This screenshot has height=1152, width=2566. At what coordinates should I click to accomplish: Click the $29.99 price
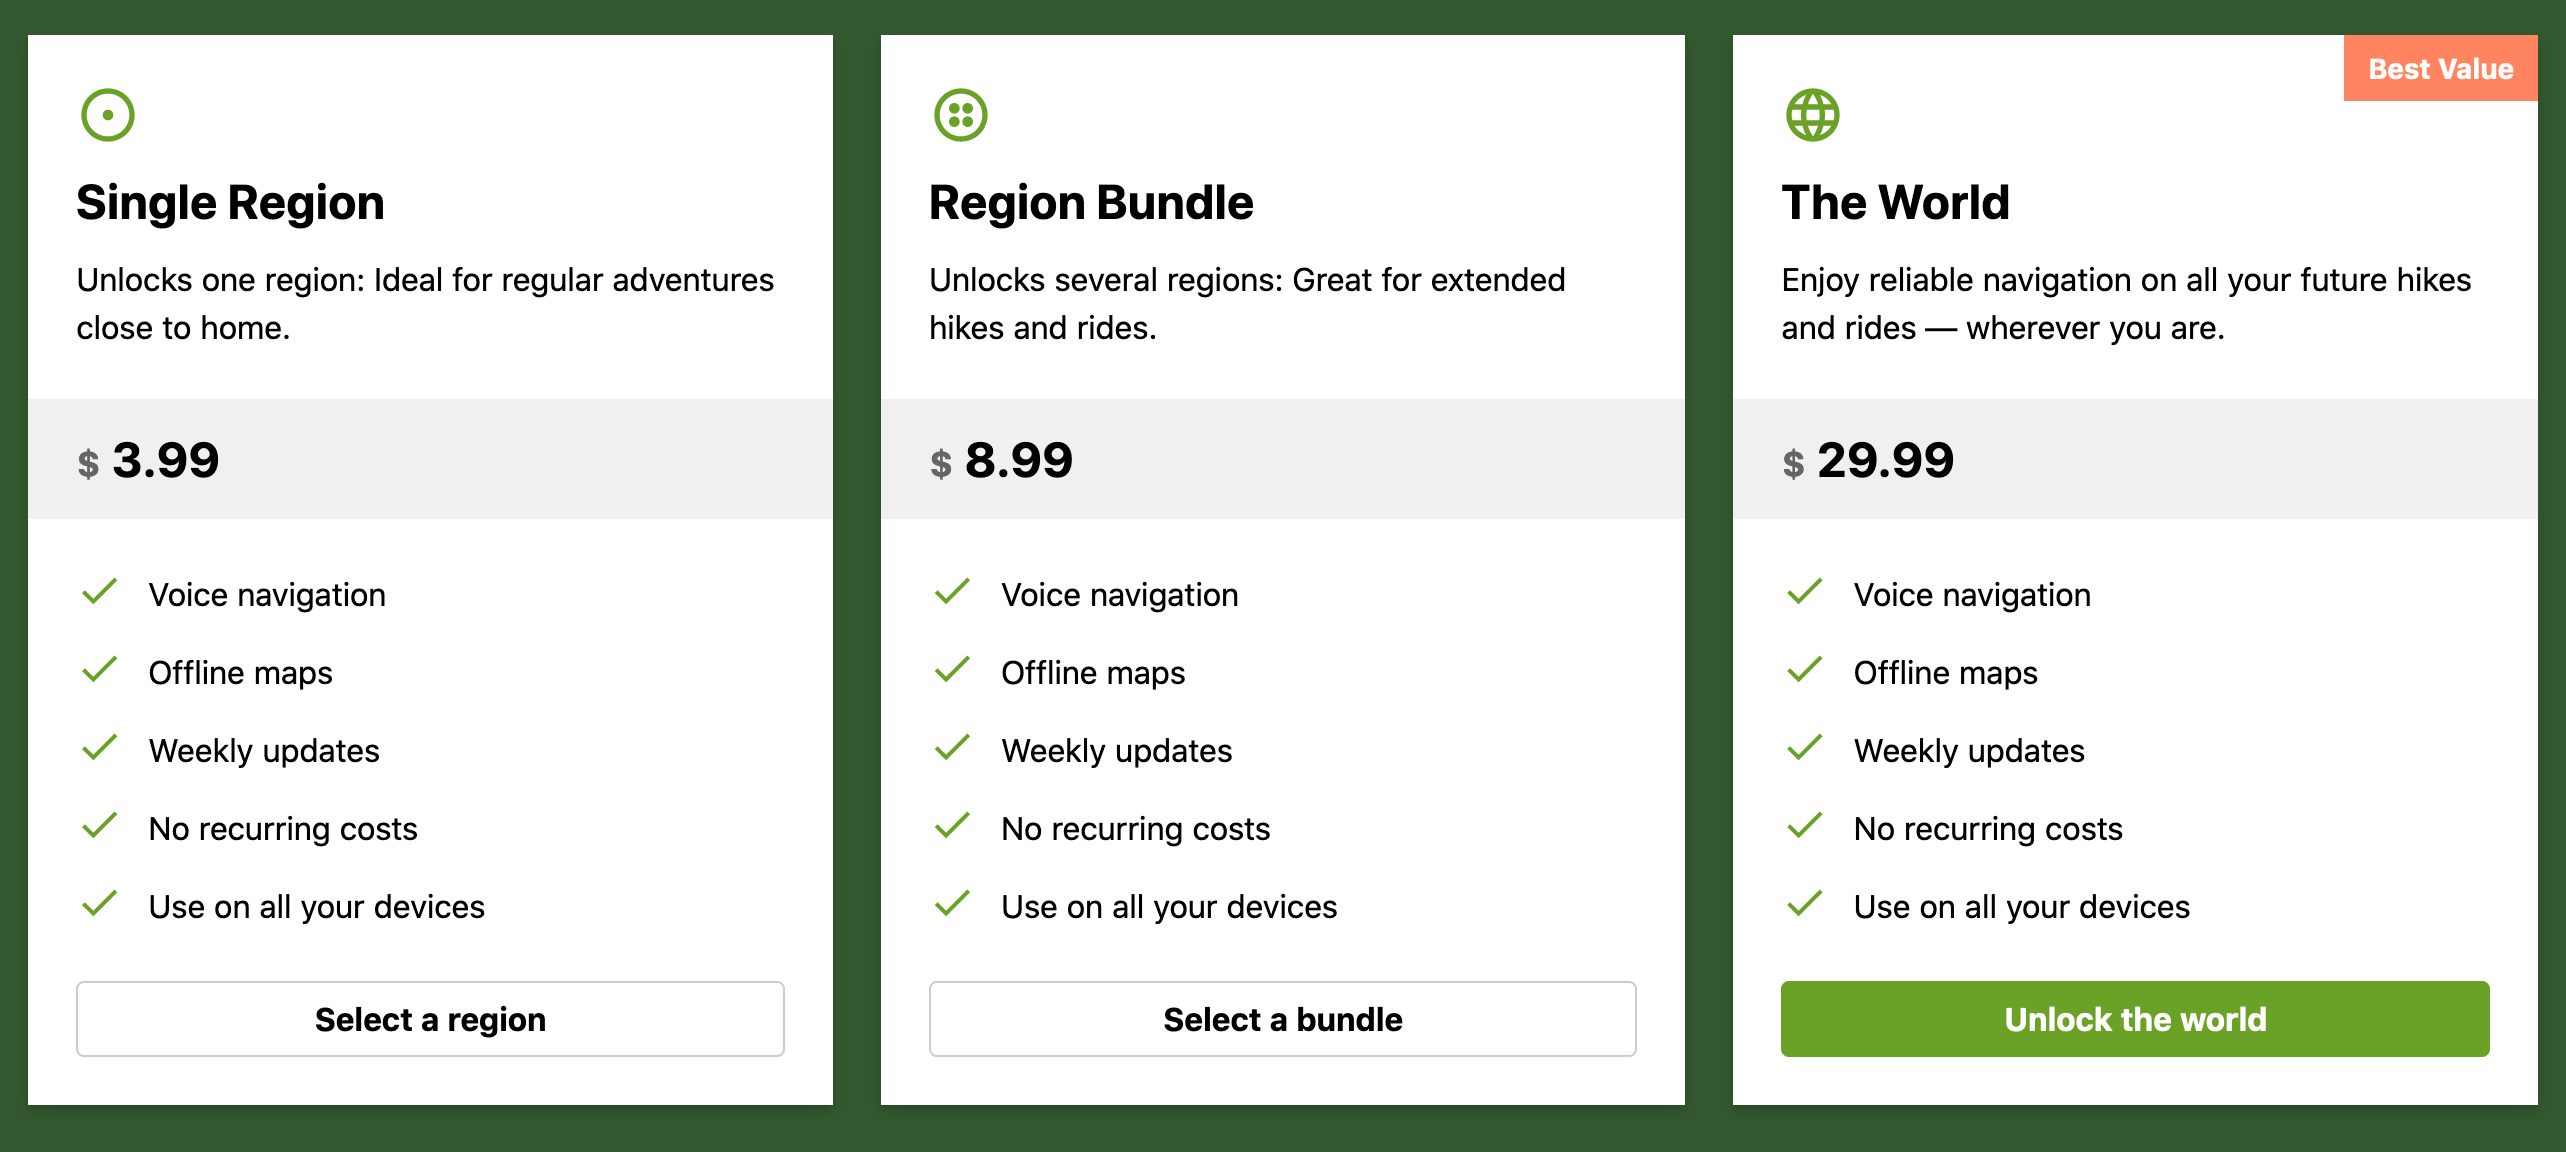(1867, 461)
